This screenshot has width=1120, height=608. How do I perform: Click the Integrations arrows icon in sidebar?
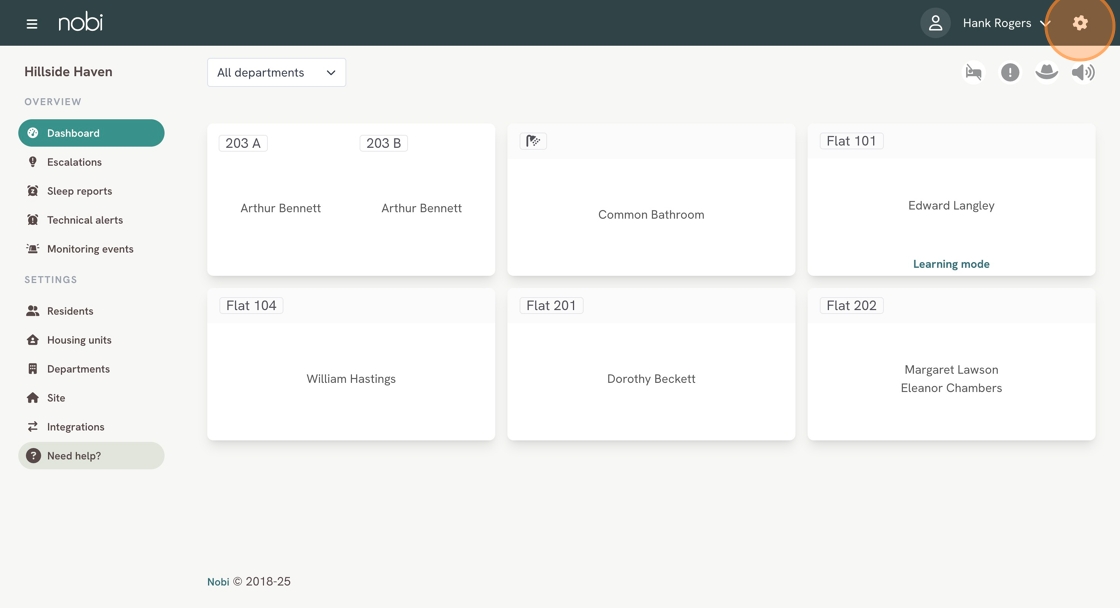[34, 426]
